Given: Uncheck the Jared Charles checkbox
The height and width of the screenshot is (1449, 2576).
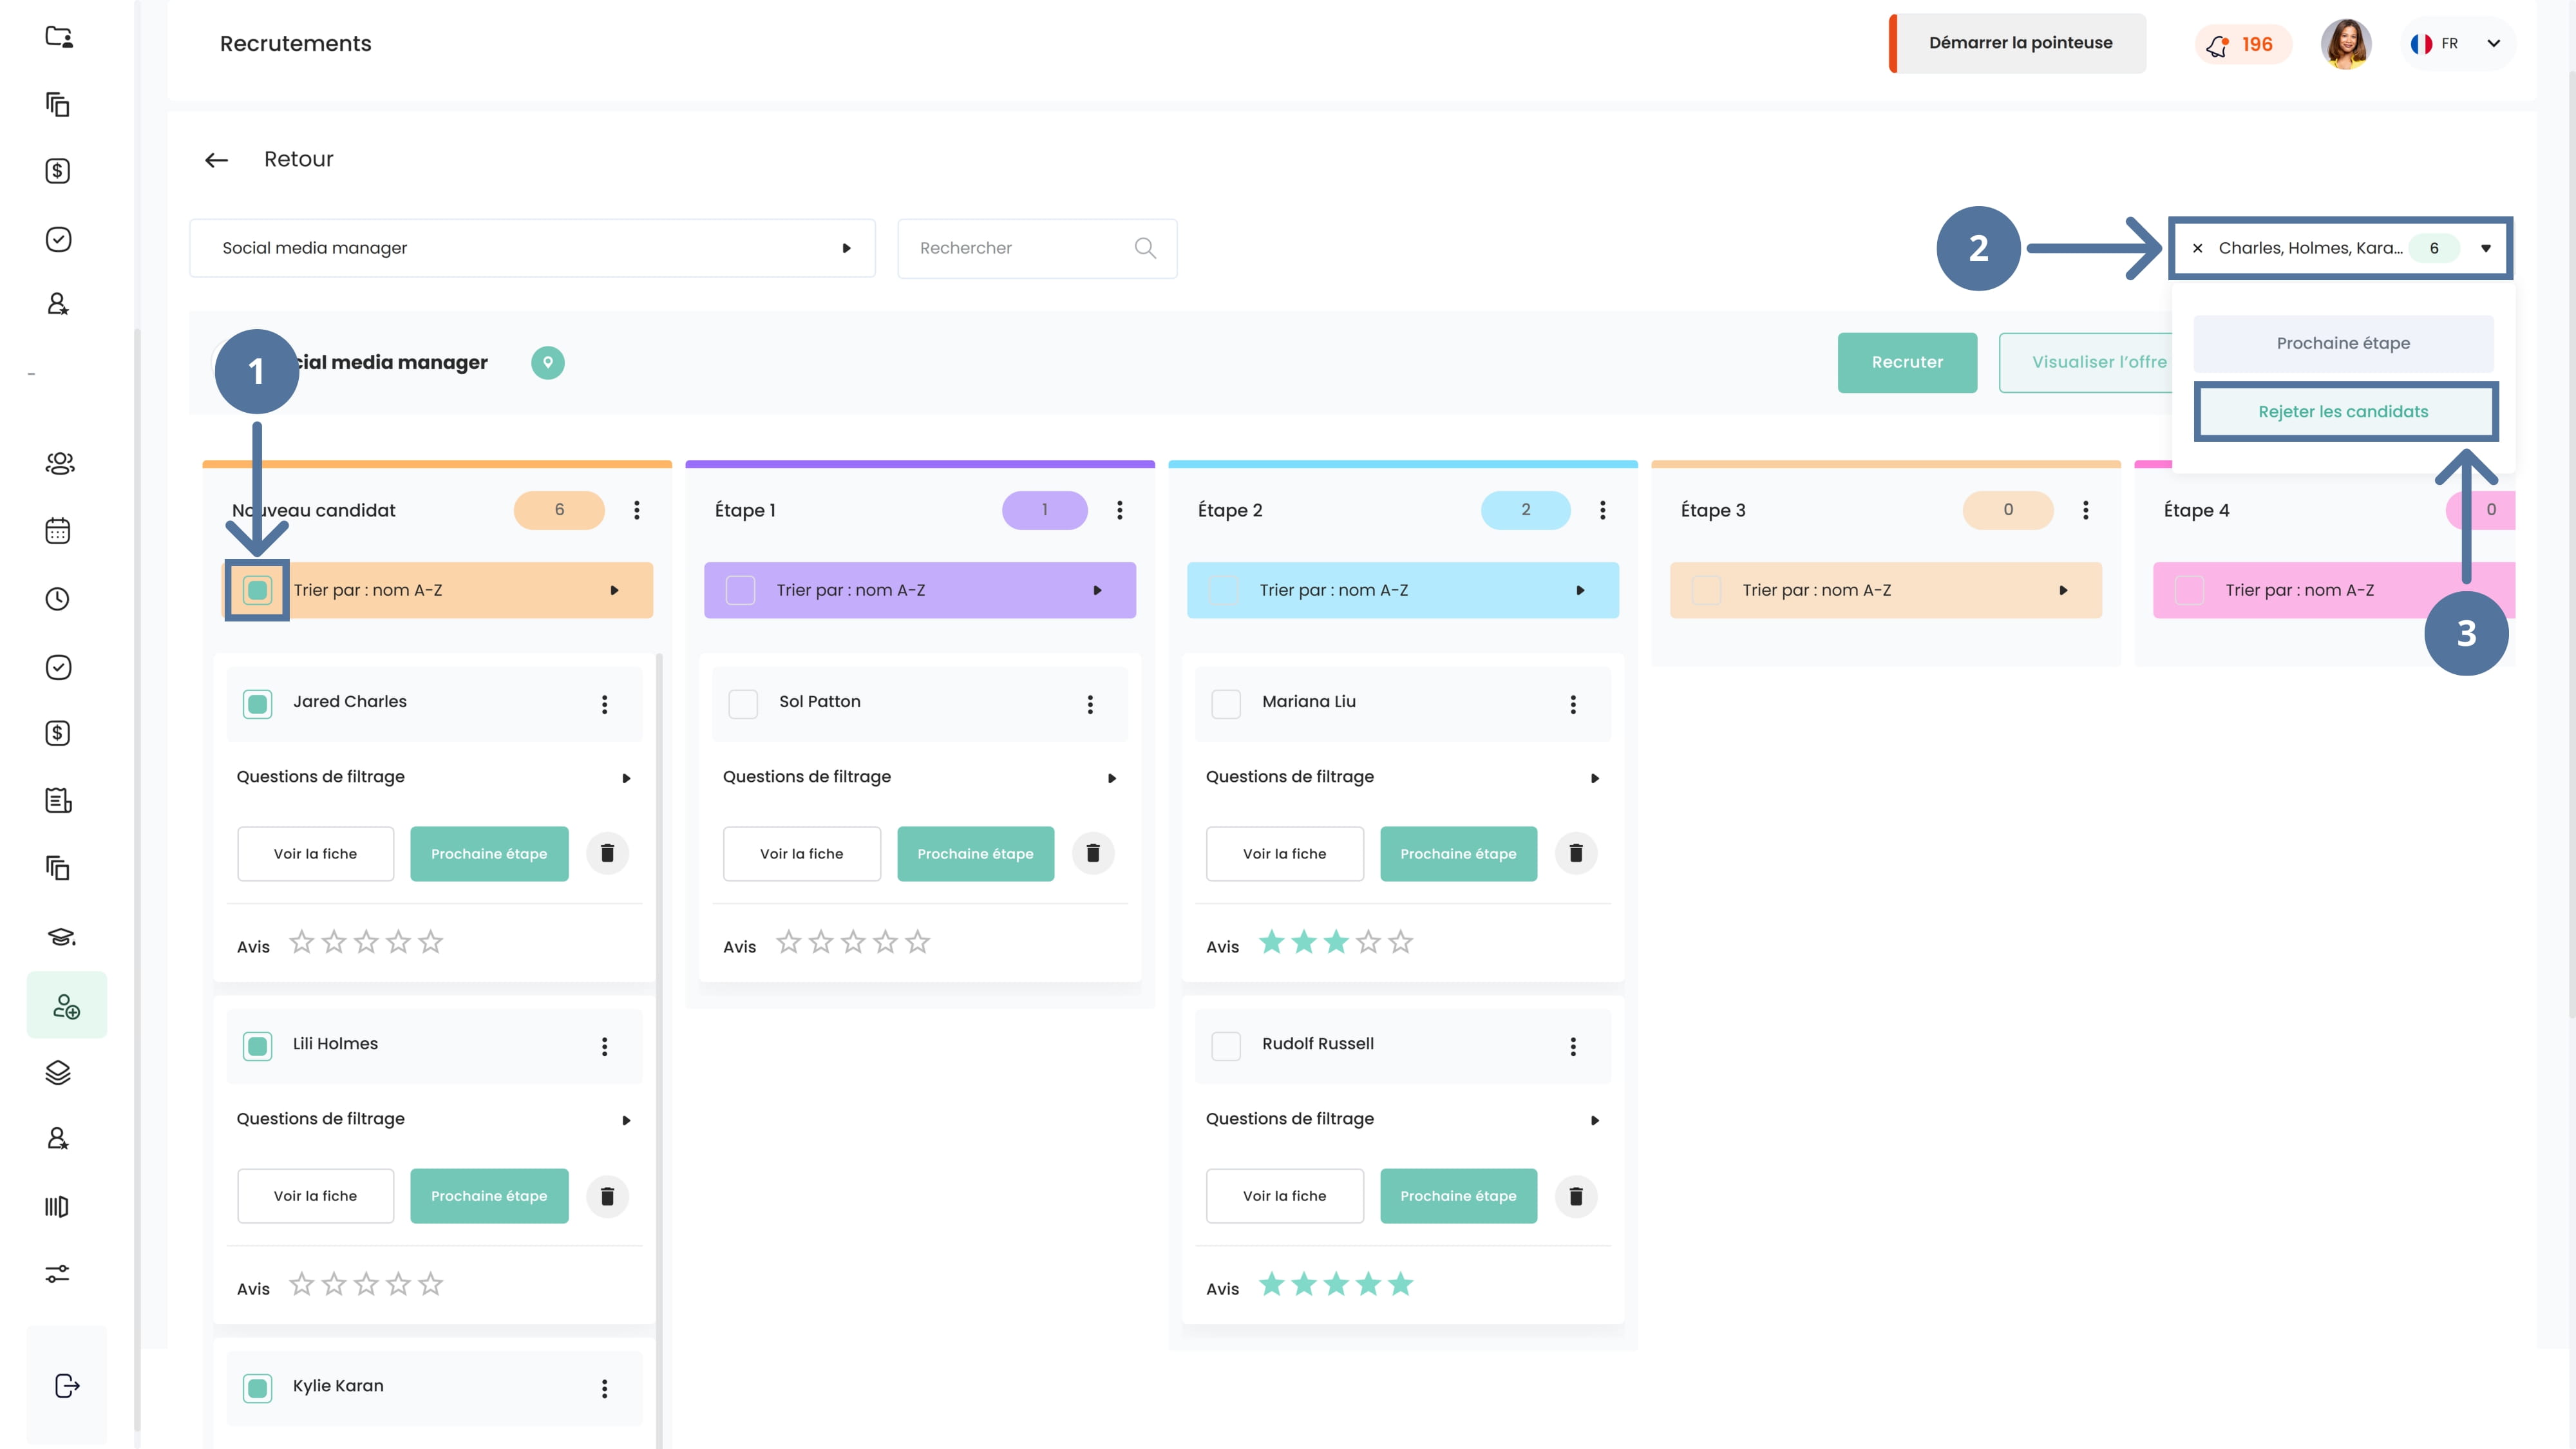Looking at the screenshot, I should [257, 704].
